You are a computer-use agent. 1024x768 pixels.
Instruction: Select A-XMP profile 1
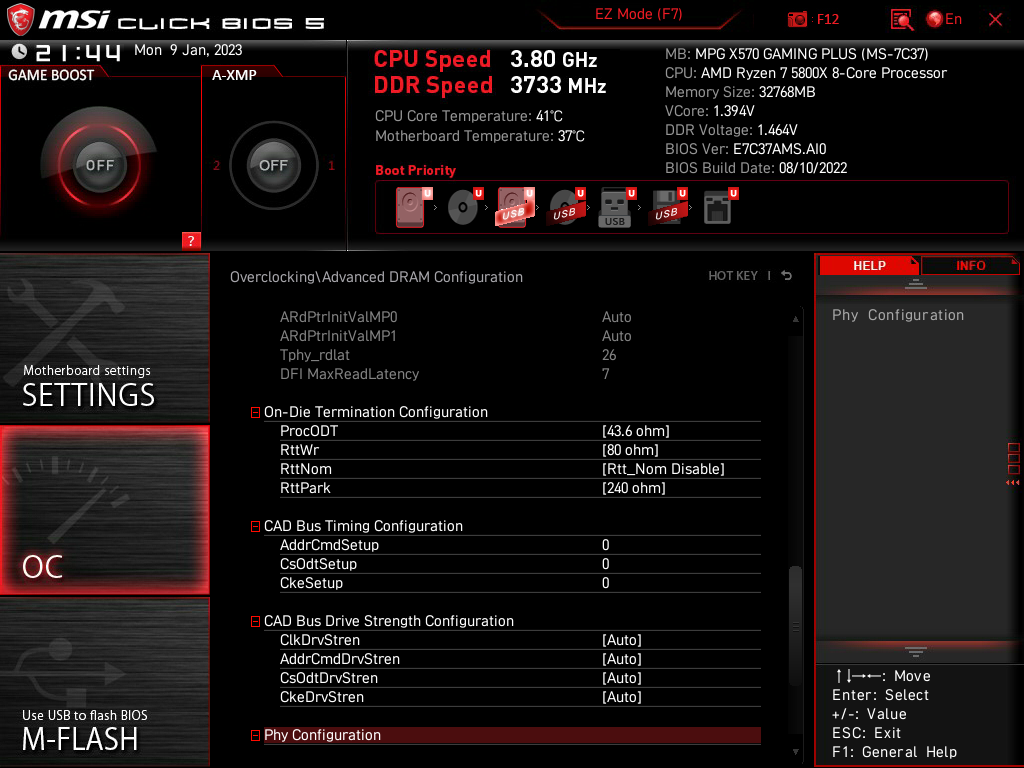331,165
